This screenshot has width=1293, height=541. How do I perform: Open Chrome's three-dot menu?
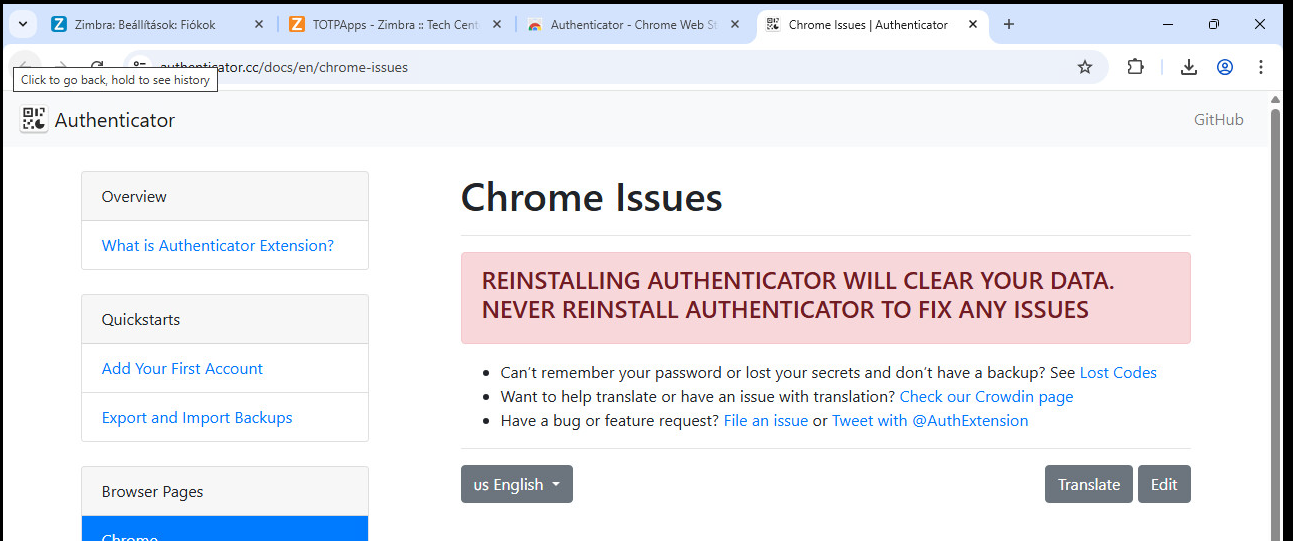coord(1260,67)
